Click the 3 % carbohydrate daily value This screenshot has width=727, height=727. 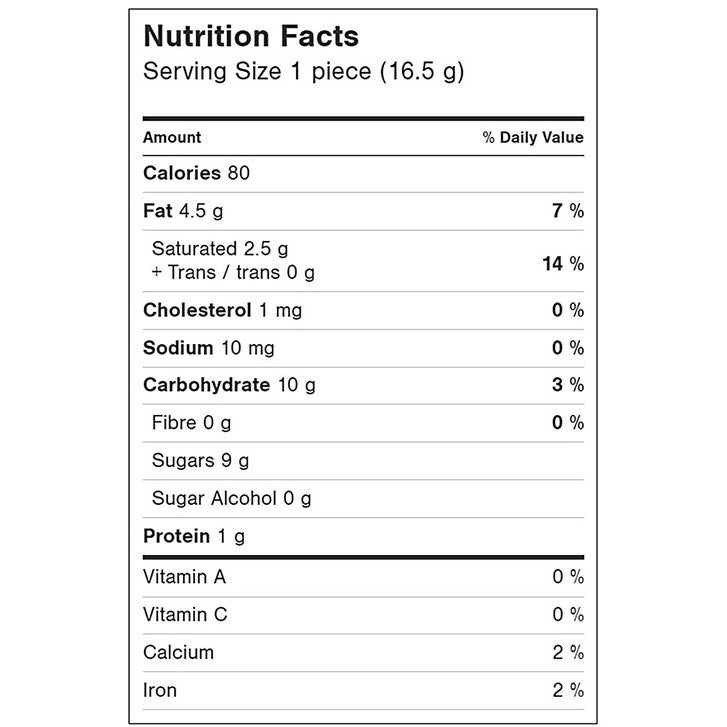[568, 385]
